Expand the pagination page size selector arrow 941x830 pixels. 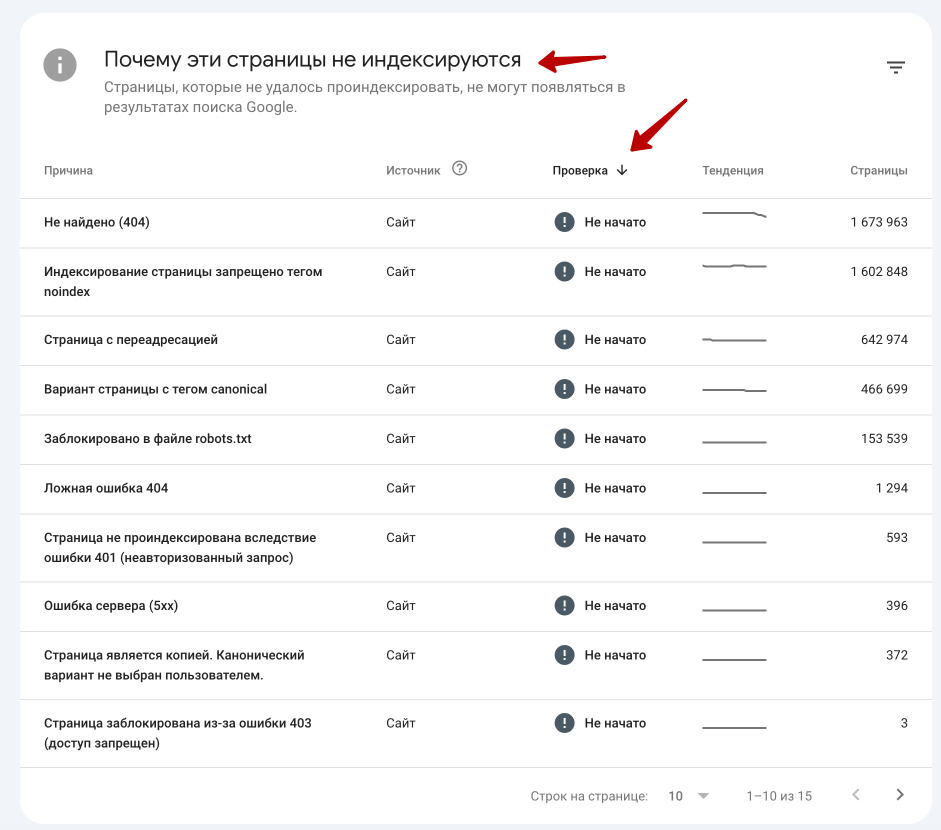[702, 795]
